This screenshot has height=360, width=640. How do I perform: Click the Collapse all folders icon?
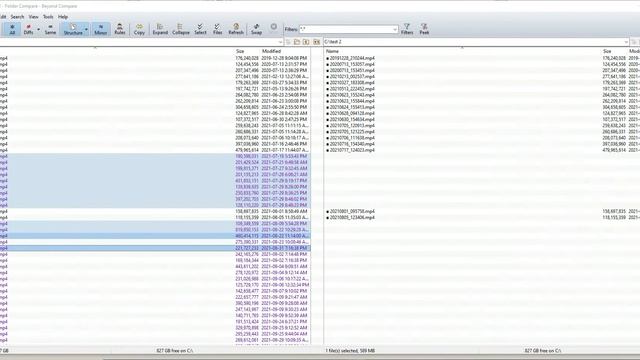click(x=180, y=29)
